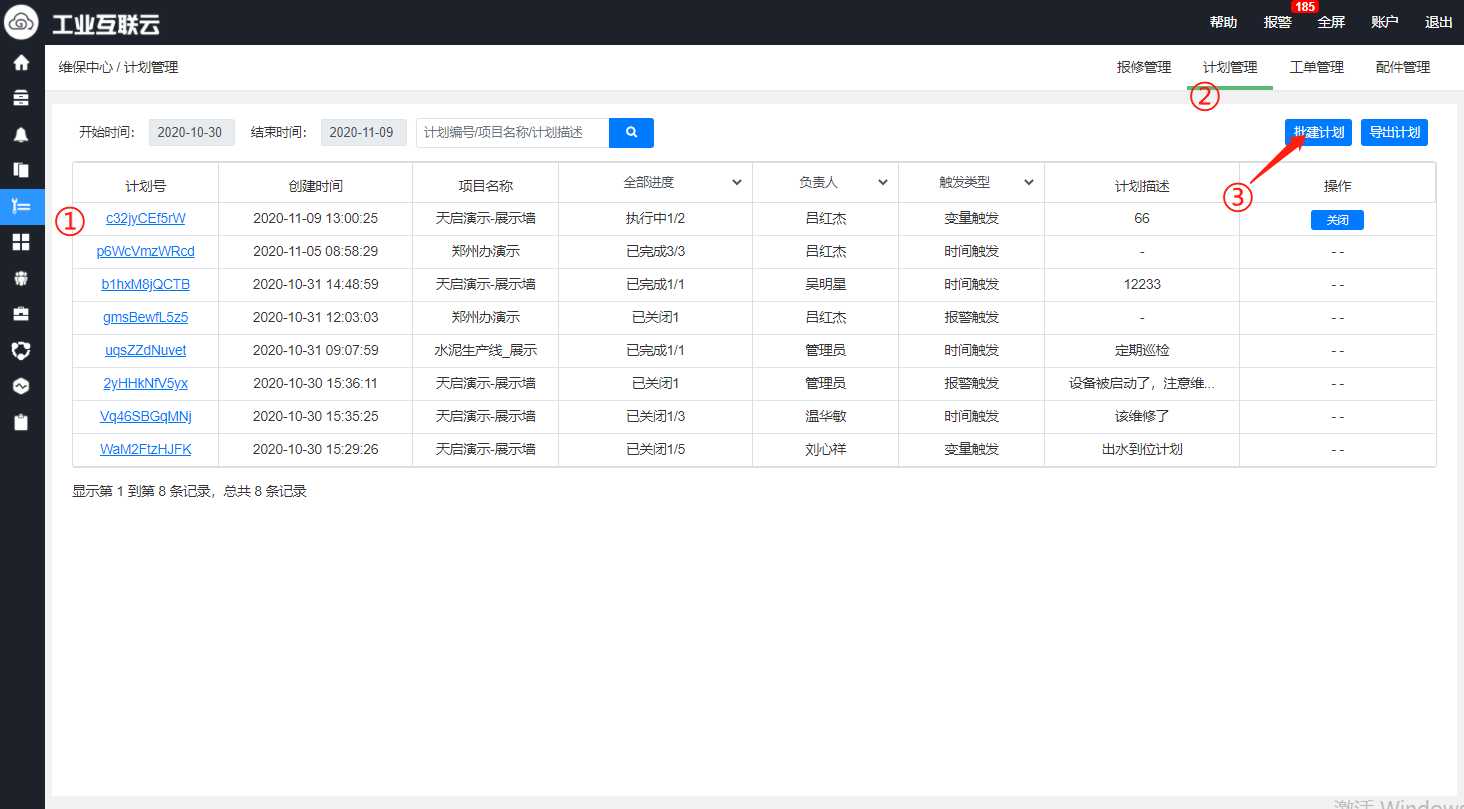The image size is (1464, 809).
Task: Open the hexagon chart sidebar icon
Action: (x=21, y=386)
